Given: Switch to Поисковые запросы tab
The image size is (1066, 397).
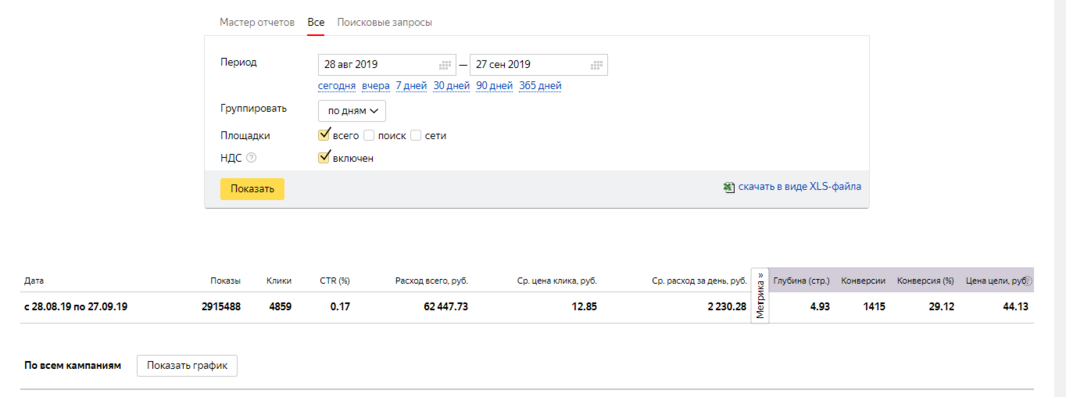Looking at the screenshot, I should (385, 22).
